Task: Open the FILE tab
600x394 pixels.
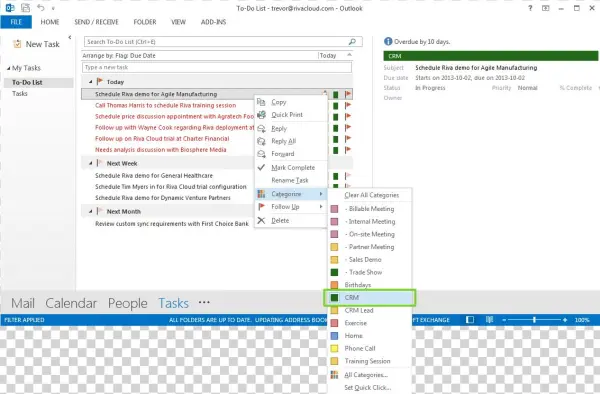Action: click(x=16, y=22)
